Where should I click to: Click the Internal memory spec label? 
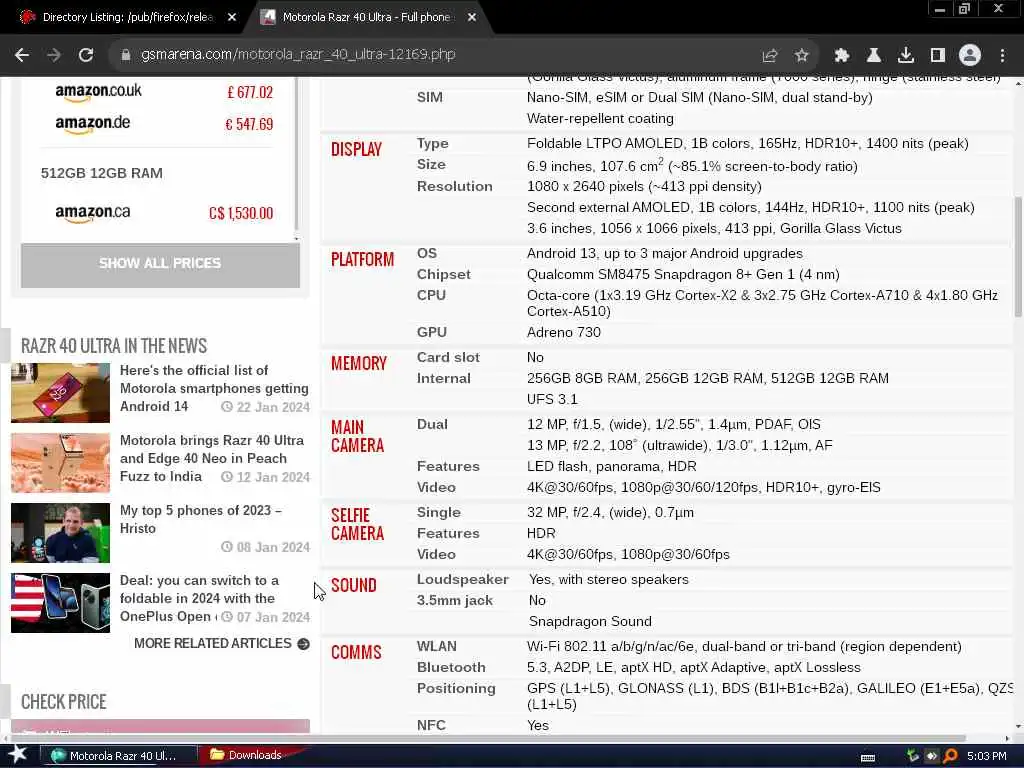click(443, 378)
